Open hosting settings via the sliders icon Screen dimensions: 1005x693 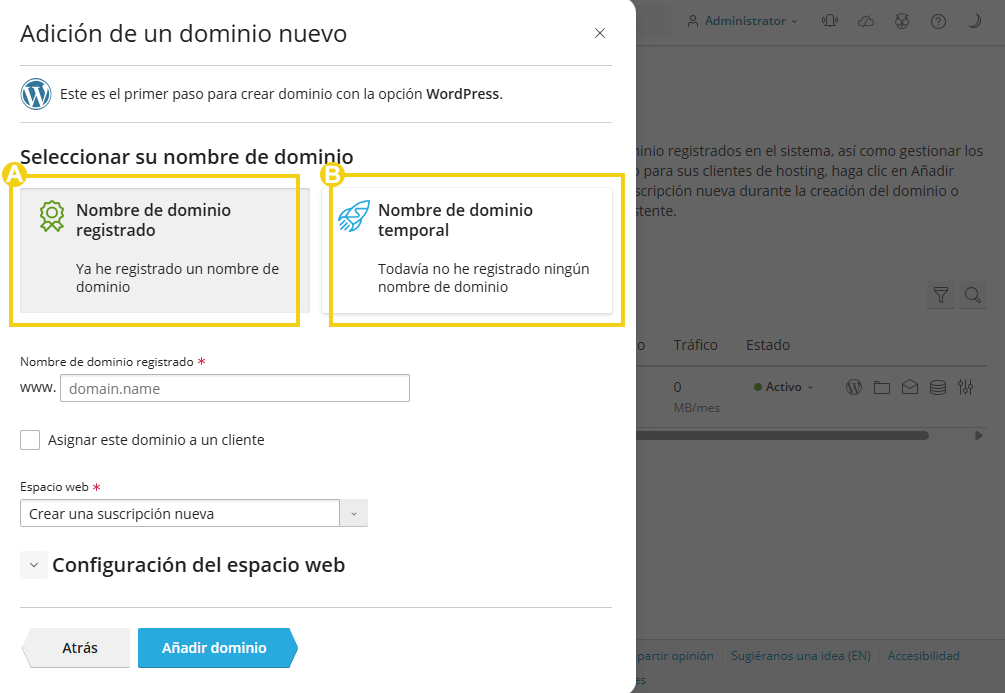(x=965, y=387)
